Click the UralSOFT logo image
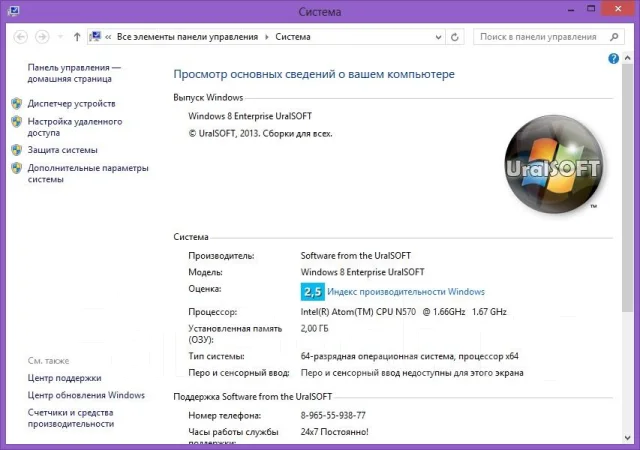 point(554,165)
